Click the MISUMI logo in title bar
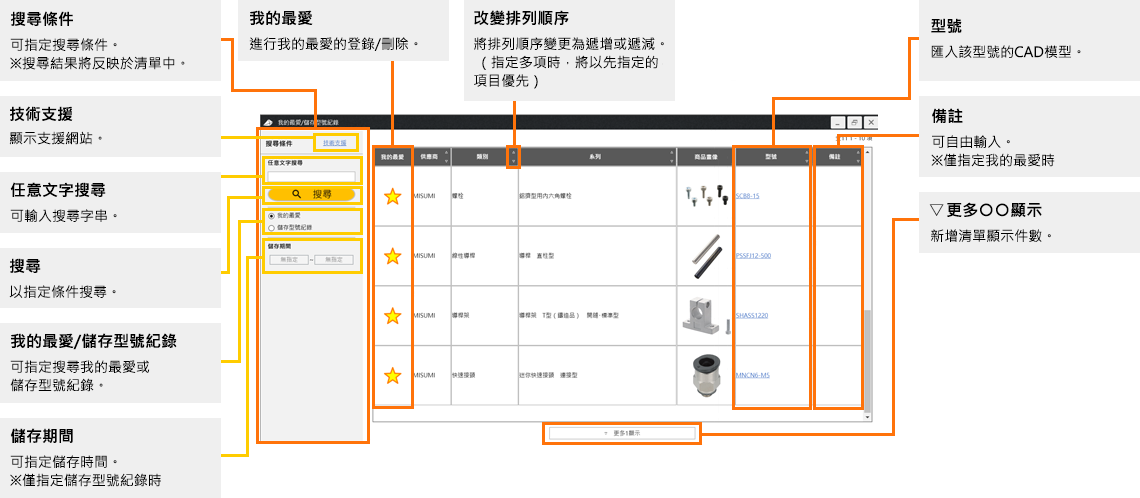 [x=268, y=122]
